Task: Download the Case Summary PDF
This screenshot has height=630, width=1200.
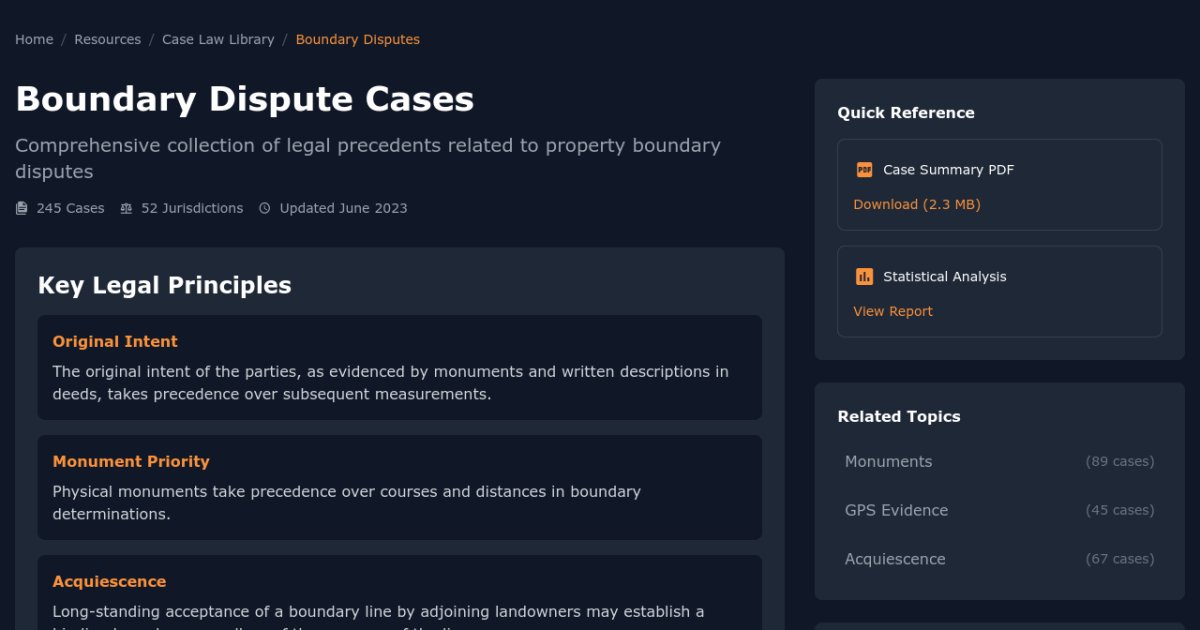Action: click(916, 204)
